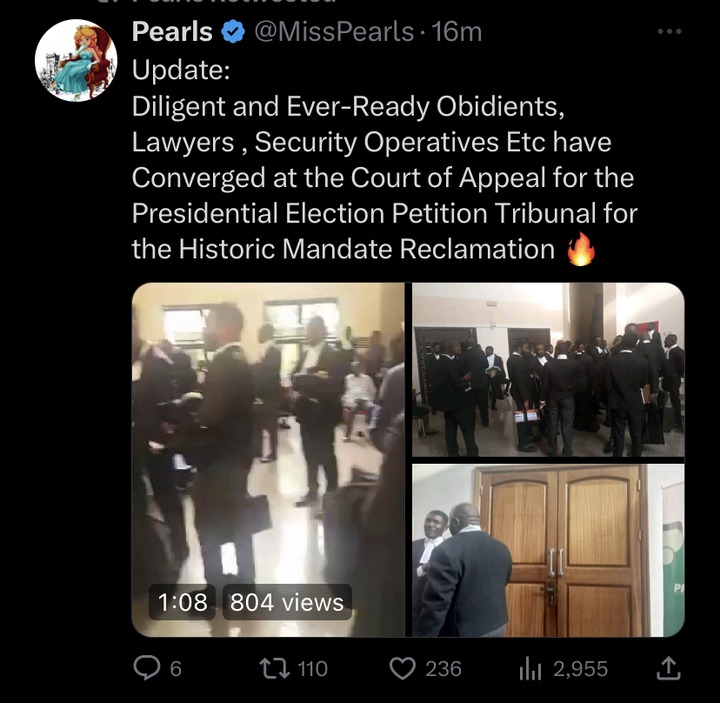Open the wooden door photo

[x=548, y=551]
